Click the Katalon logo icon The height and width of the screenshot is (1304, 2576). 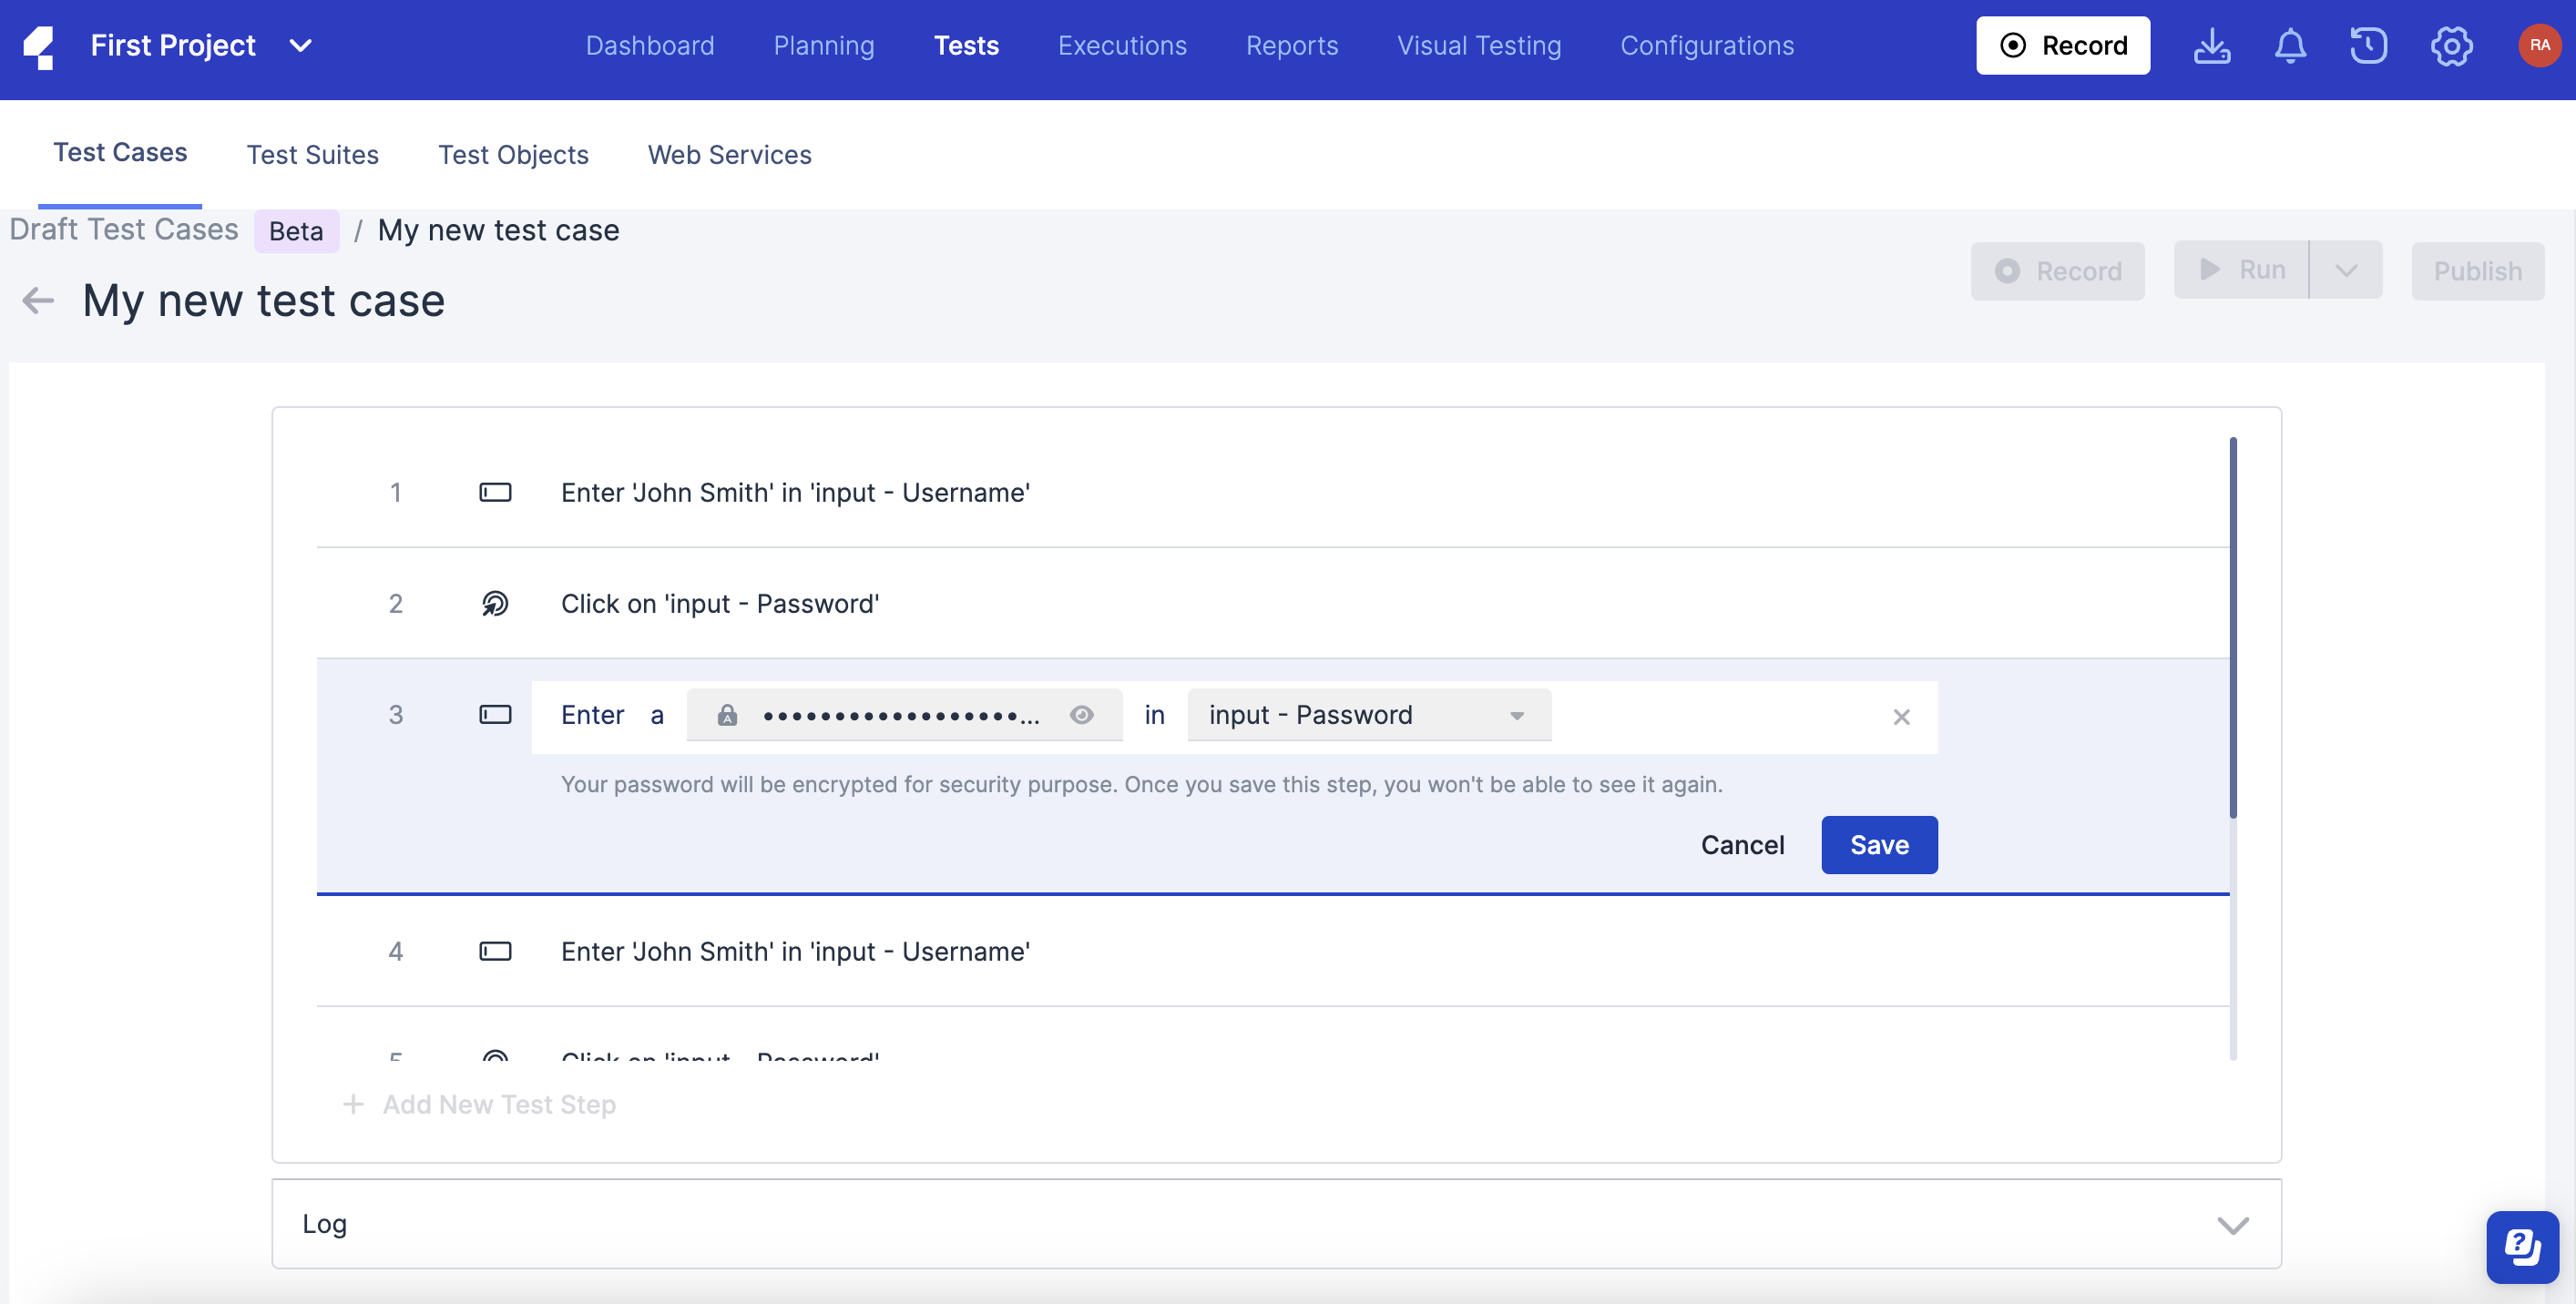(38, 46)
